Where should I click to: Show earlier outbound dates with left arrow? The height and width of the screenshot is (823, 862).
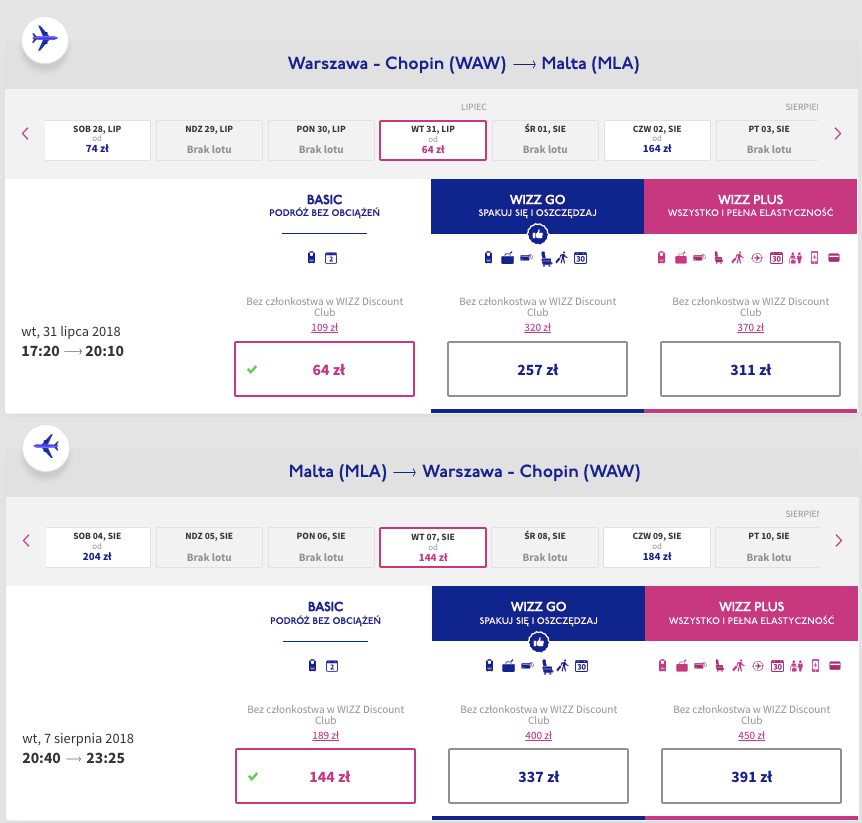pyautogui.click(x=25, y=134)
